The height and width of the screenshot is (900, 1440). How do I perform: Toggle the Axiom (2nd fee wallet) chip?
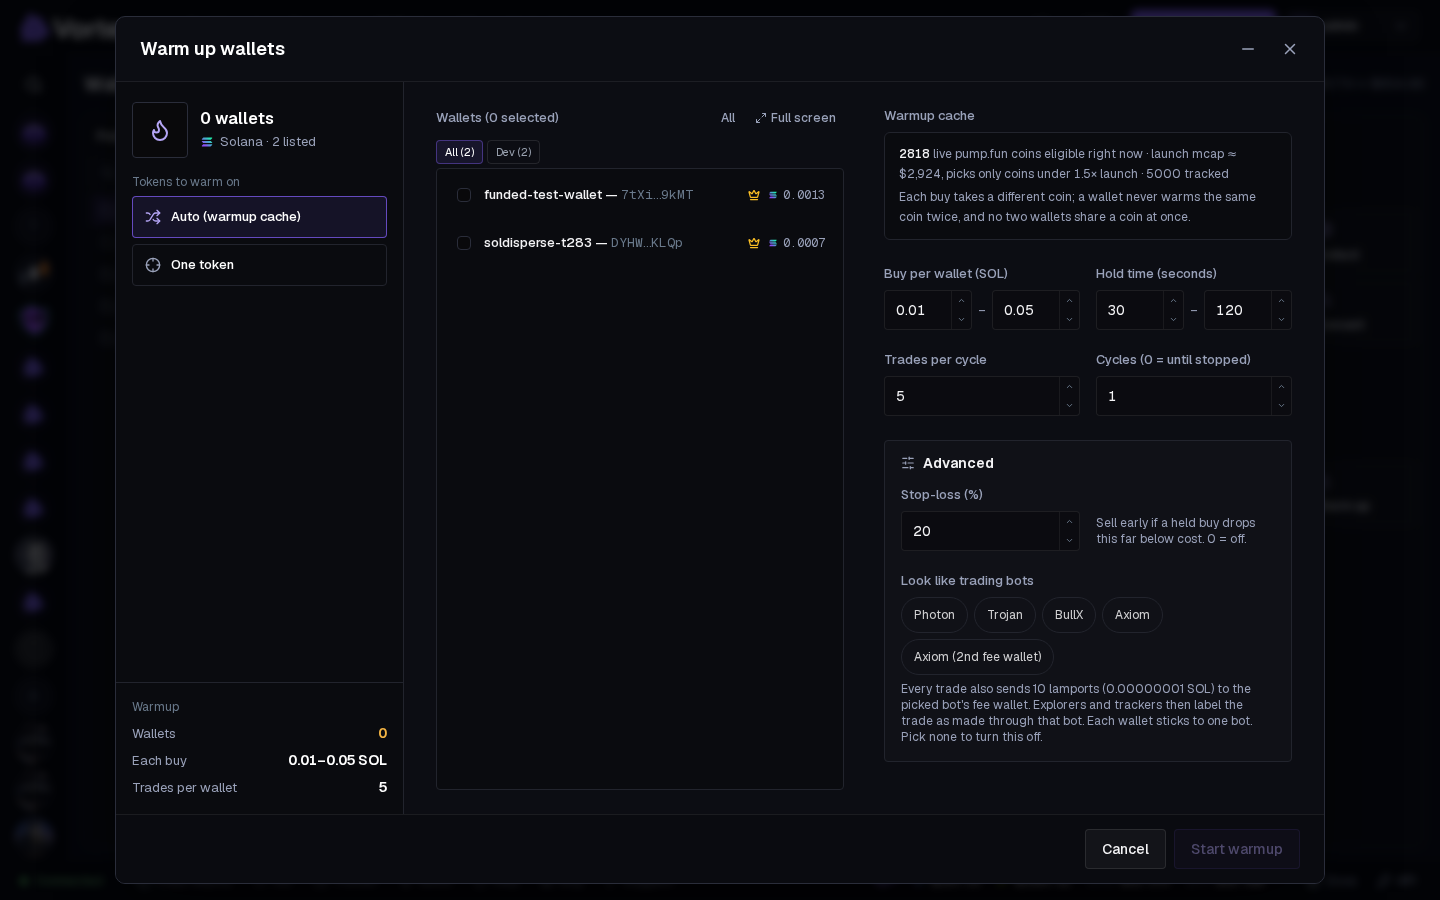(x=977, y=657)
